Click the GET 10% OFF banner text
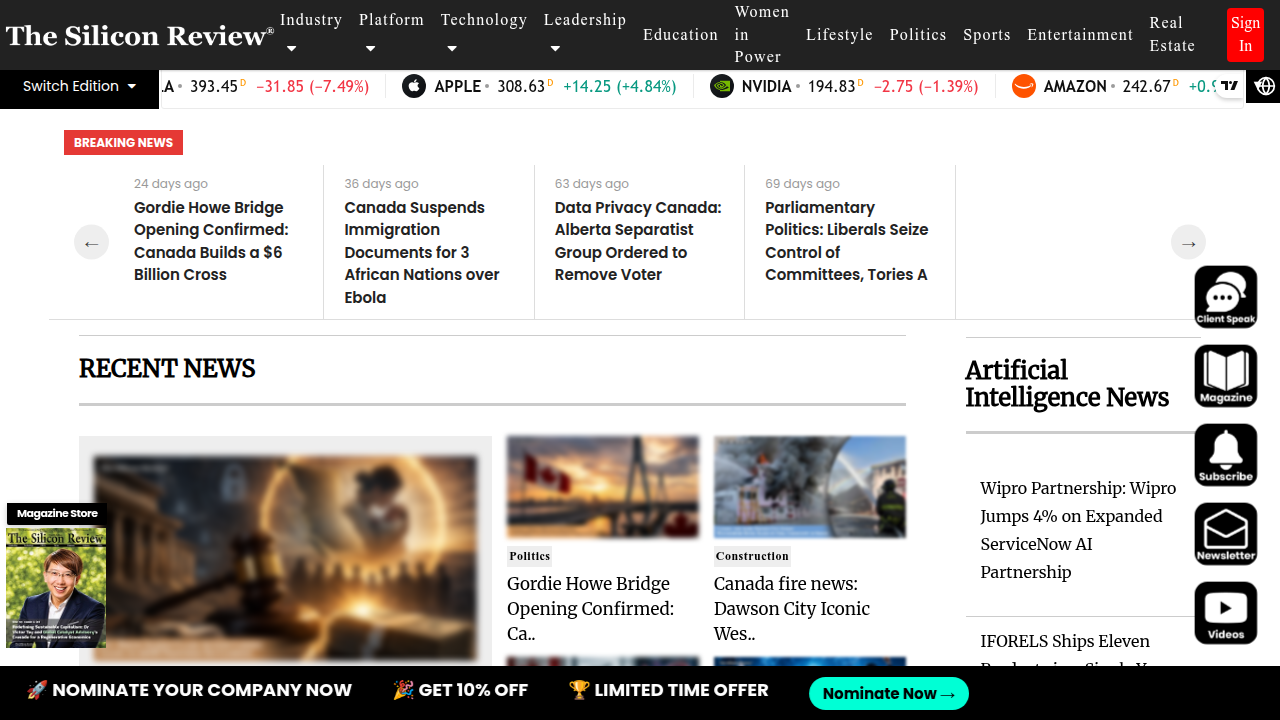Screen dimensions: 1280x720 (x=460, y=690)
